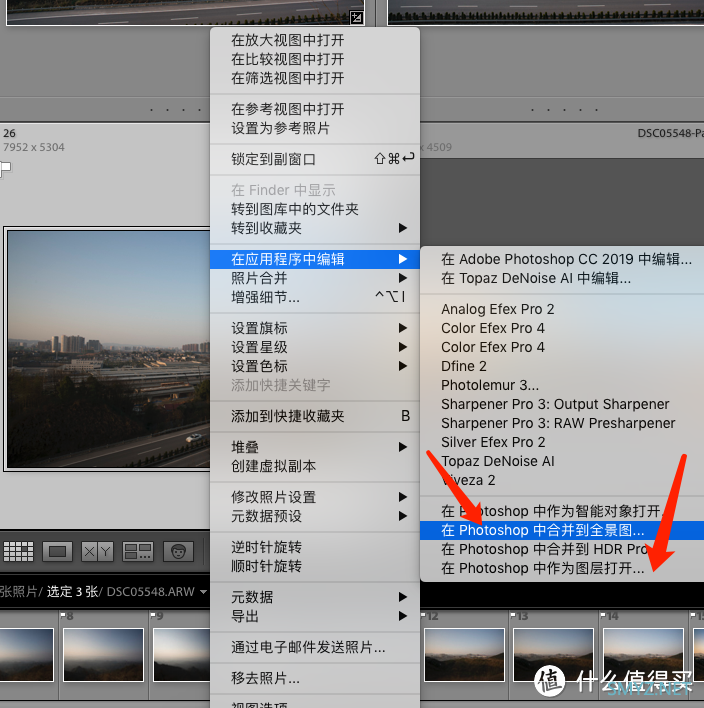Choose 设置为参考照片
Viewport: 704px width, 708px height.
tap(315, 128)
